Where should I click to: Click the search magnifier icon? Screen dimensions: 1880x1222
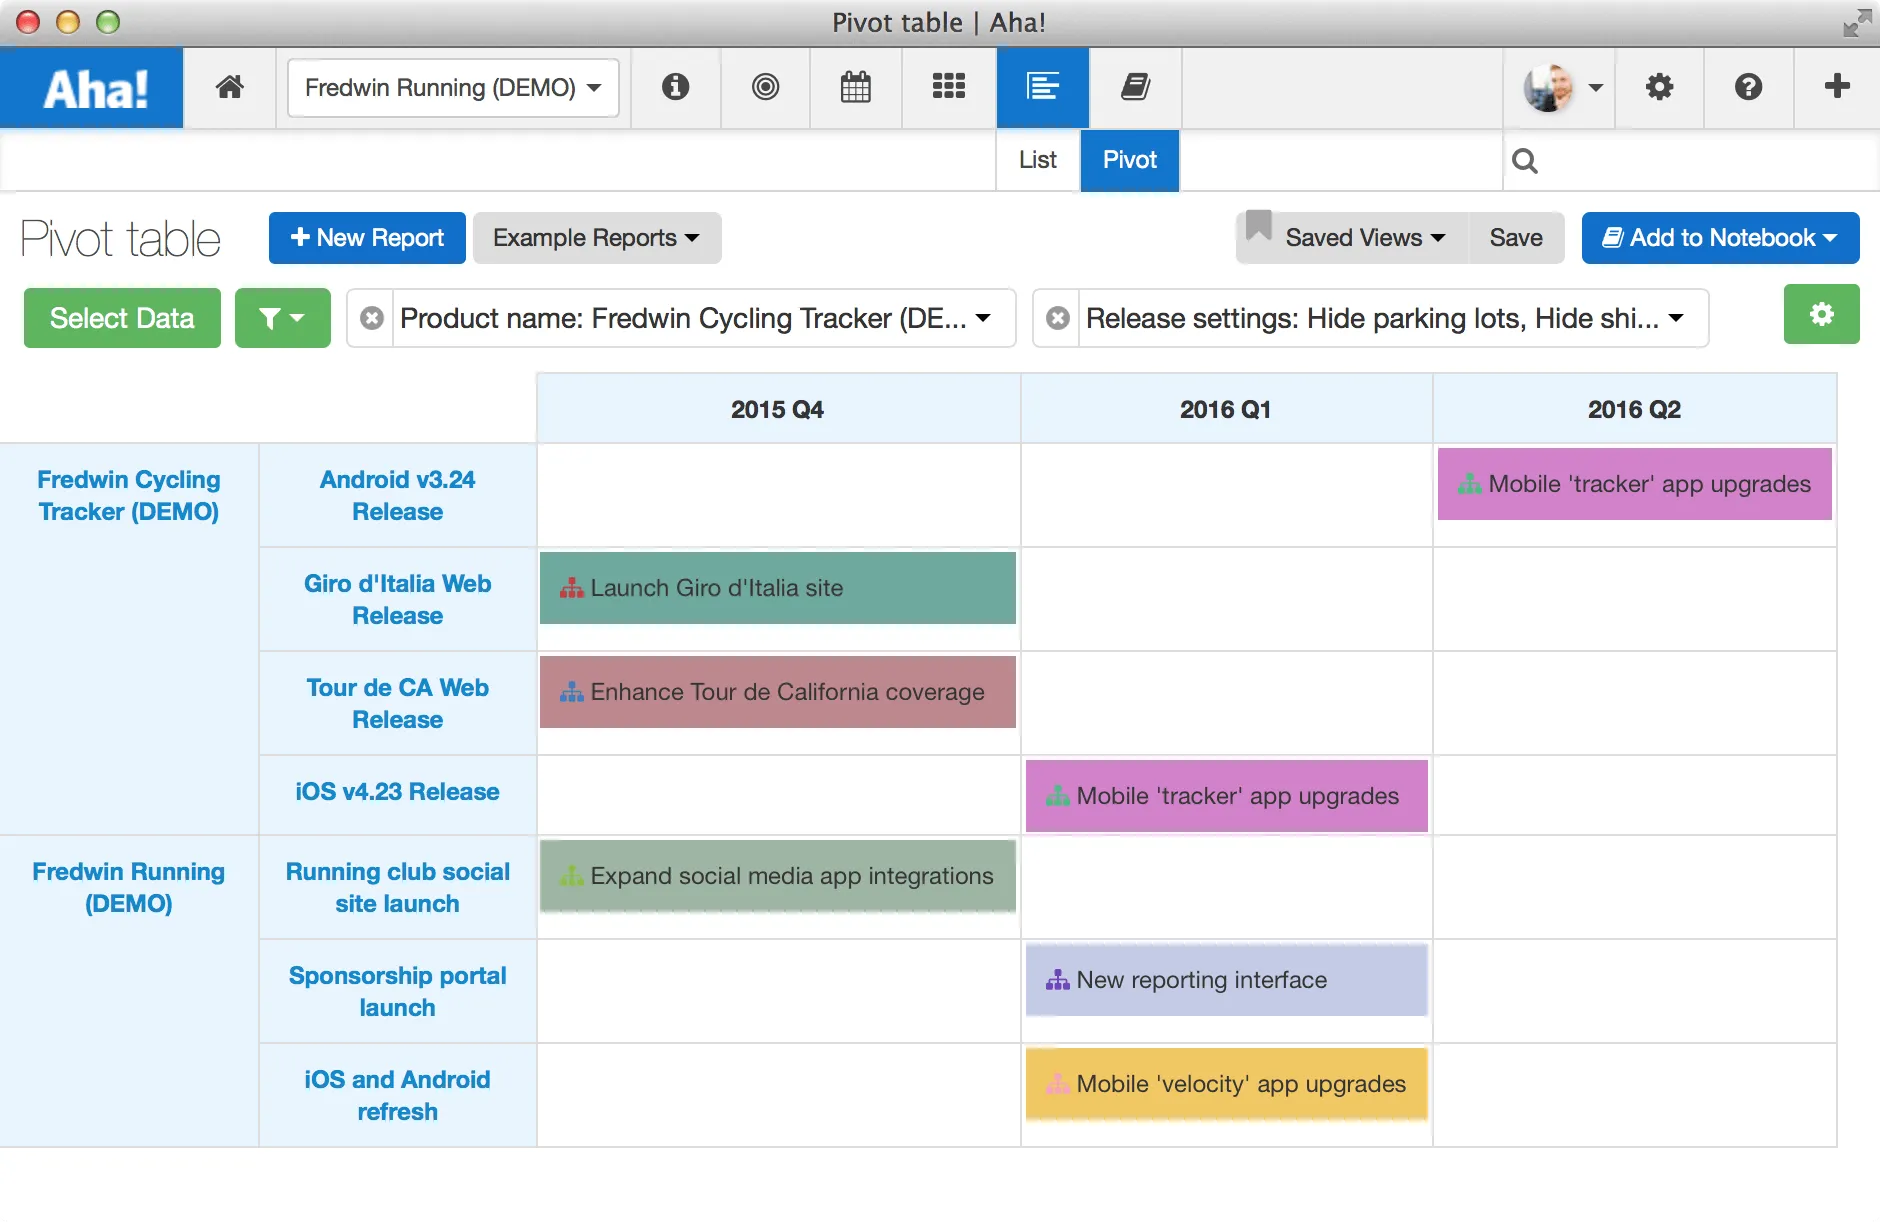1524,161
